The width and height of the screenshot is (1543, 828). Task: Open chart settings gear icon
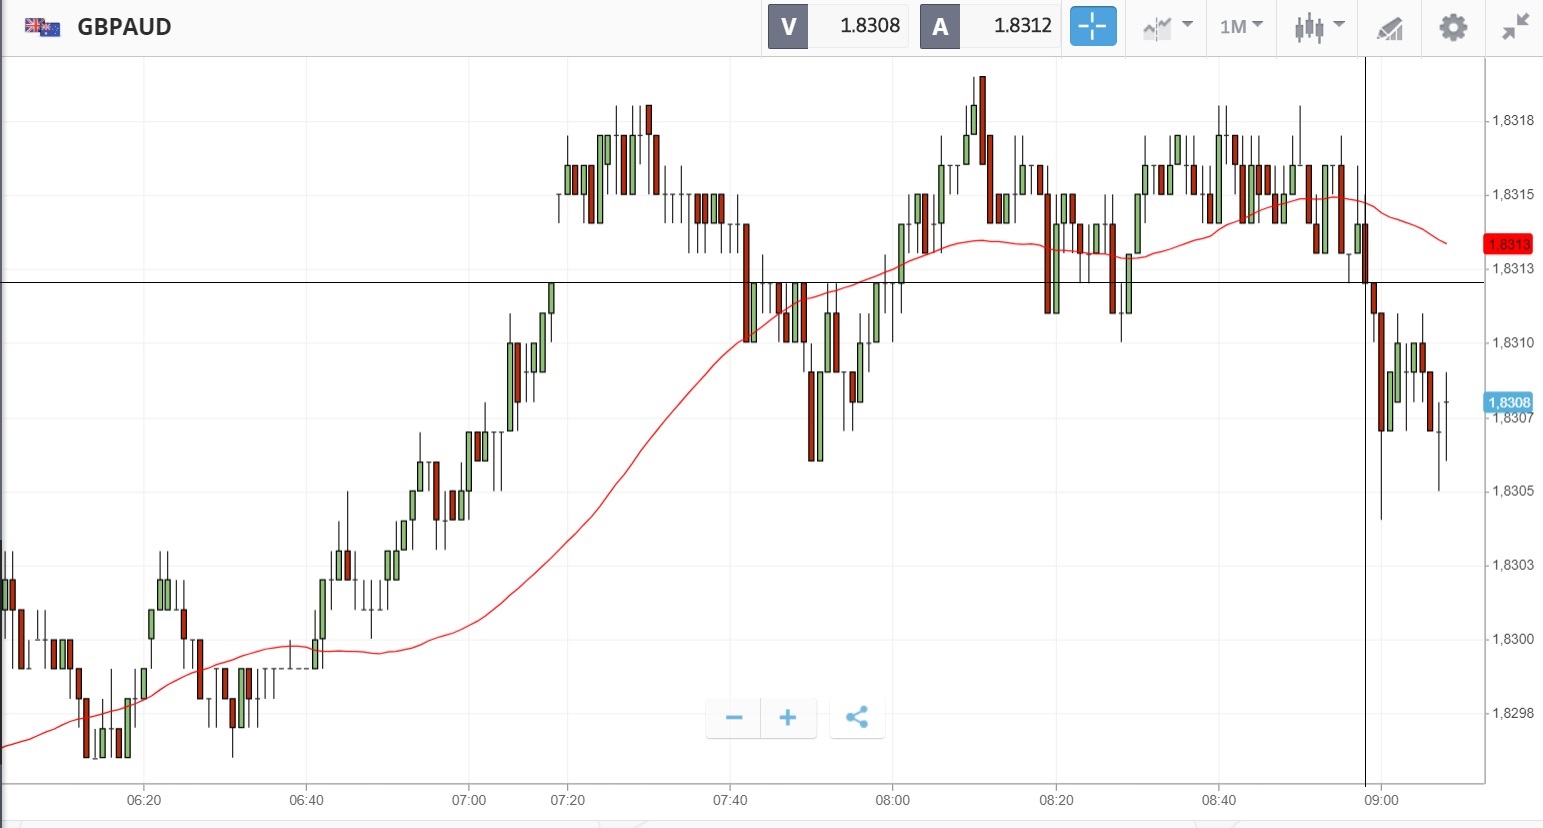click(1452, 27)
